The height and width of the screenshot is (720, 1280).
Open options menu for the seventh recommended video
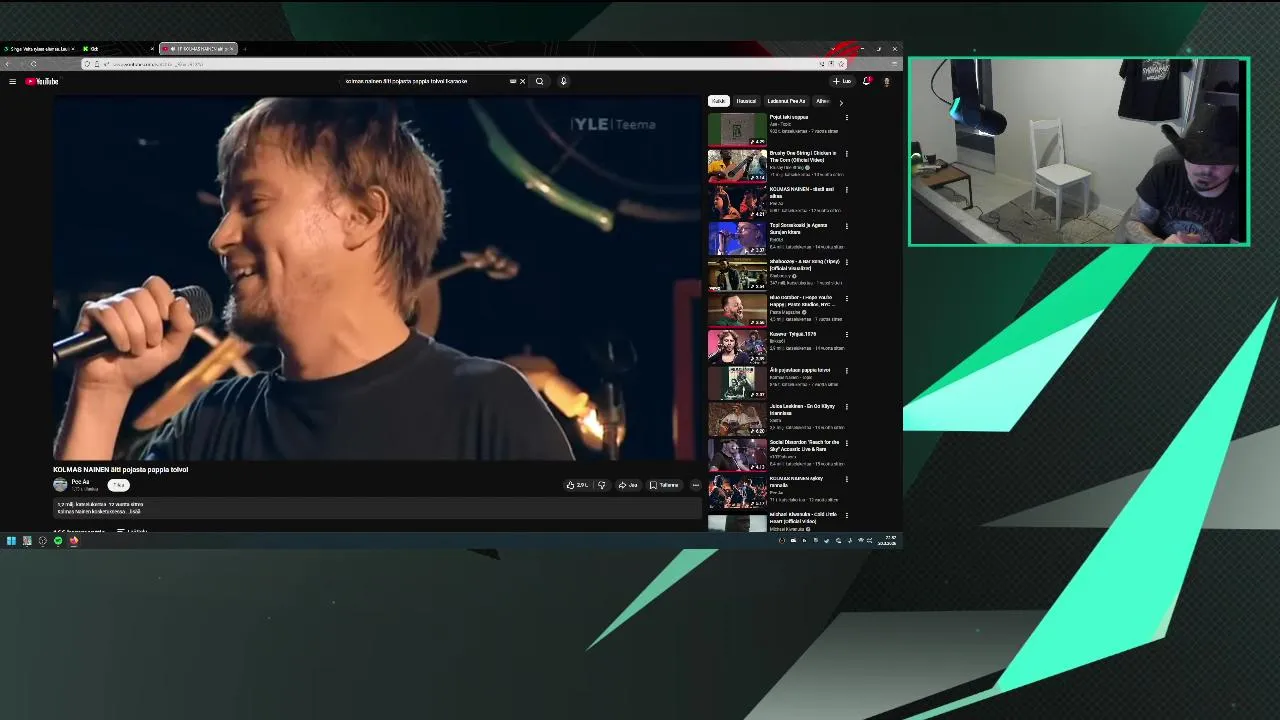coord(846,334)
